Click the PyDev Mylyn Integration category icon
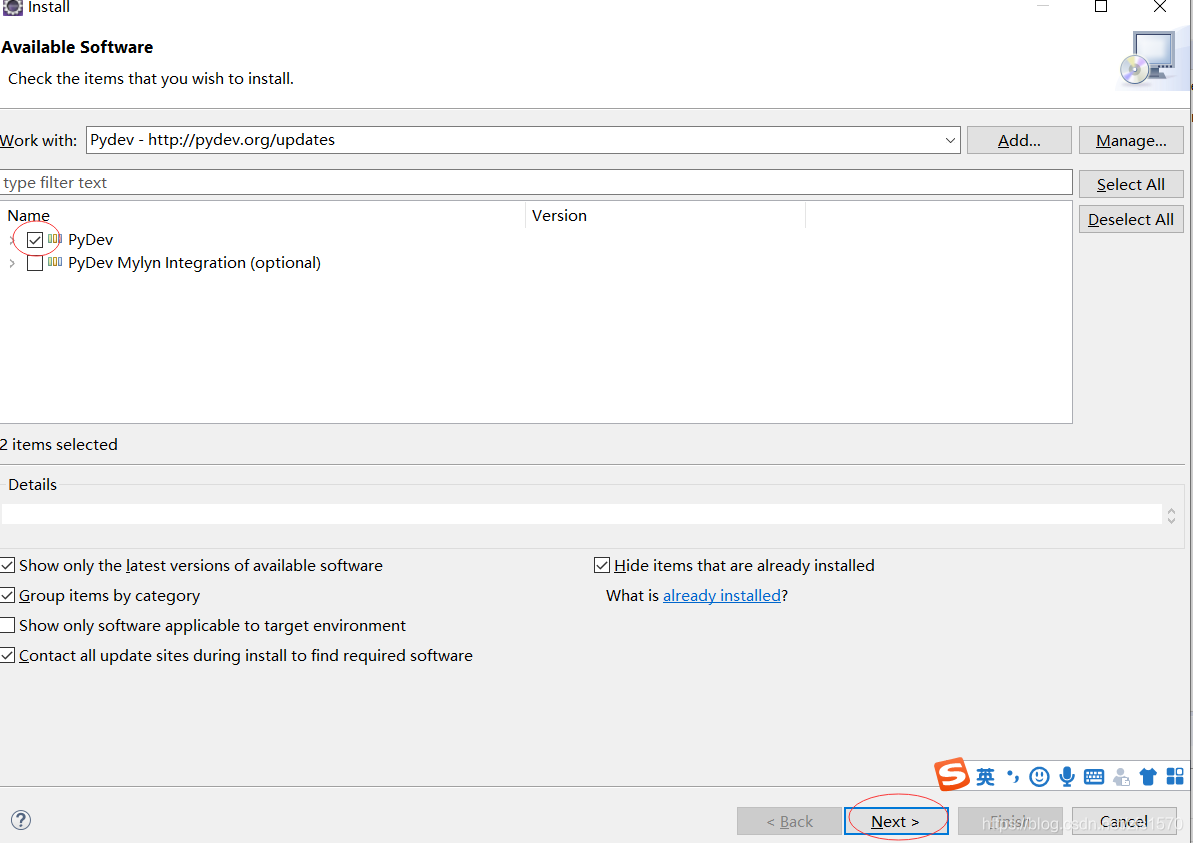The image size is (1193, 843). point(55,262)
